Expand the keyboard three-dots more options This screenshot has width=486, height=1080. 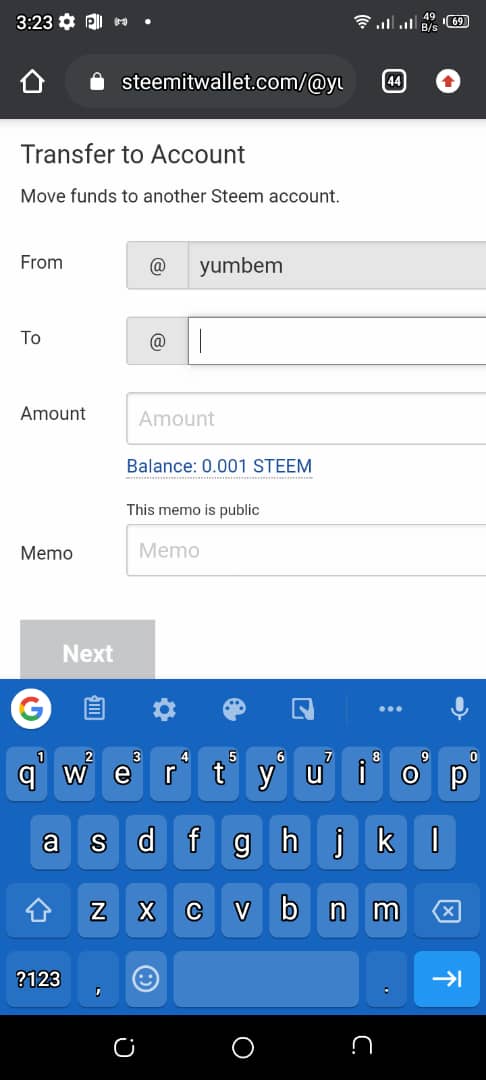(x=390, y=709)
